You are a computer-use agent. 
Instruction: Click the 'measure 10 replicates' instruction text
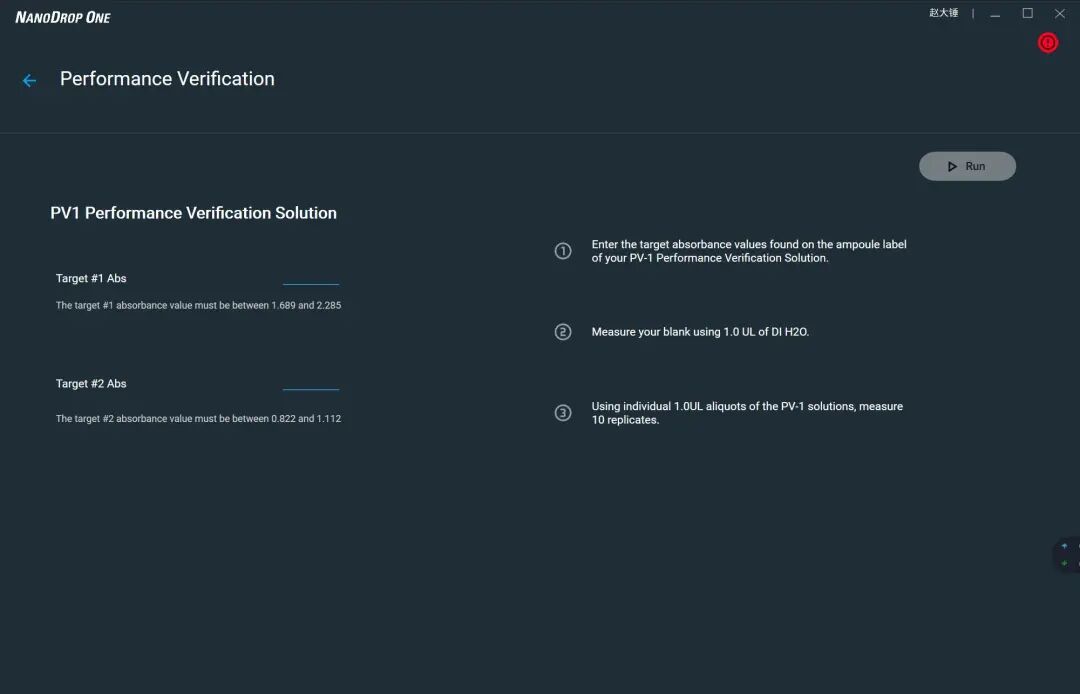pos(747,413)
